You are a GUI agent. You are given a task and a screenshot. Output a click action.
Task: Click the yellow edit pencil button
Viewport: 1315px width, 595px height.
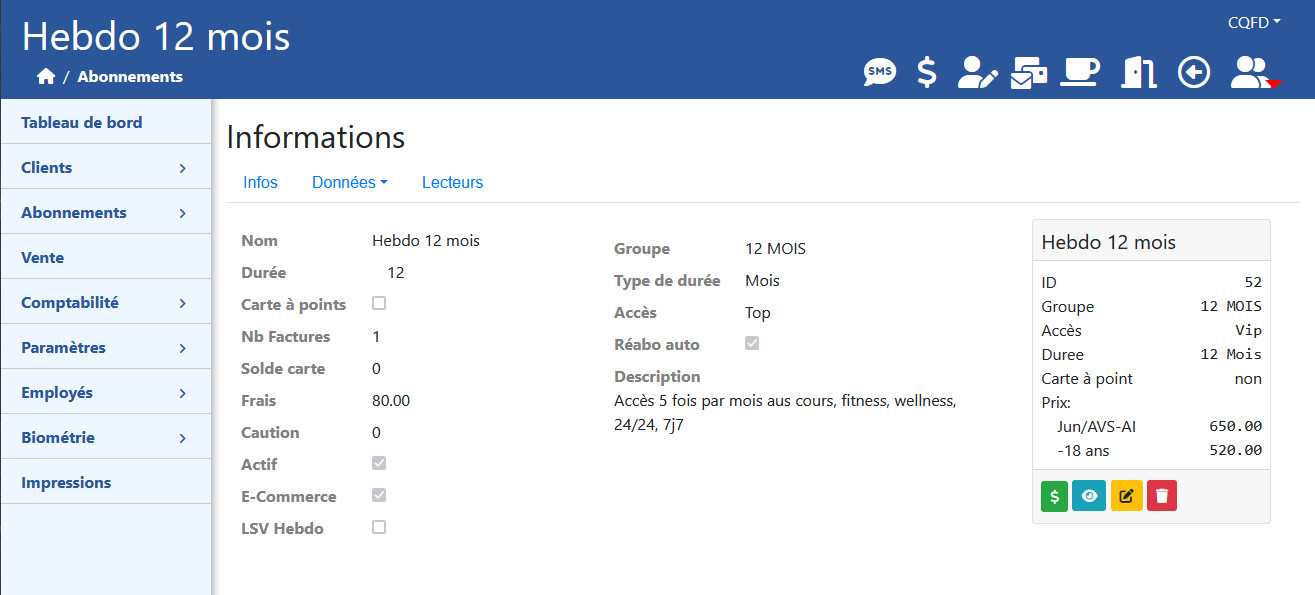point(1126,496)
